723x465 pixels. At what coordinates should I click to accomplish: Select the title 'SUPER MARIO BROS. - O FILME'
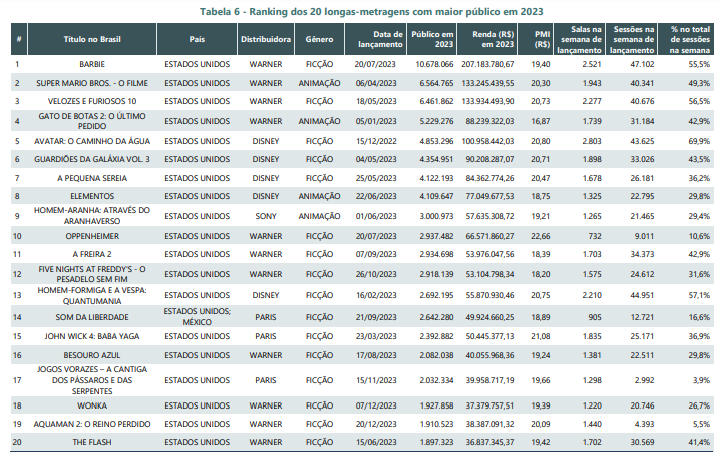coord(92,83)
